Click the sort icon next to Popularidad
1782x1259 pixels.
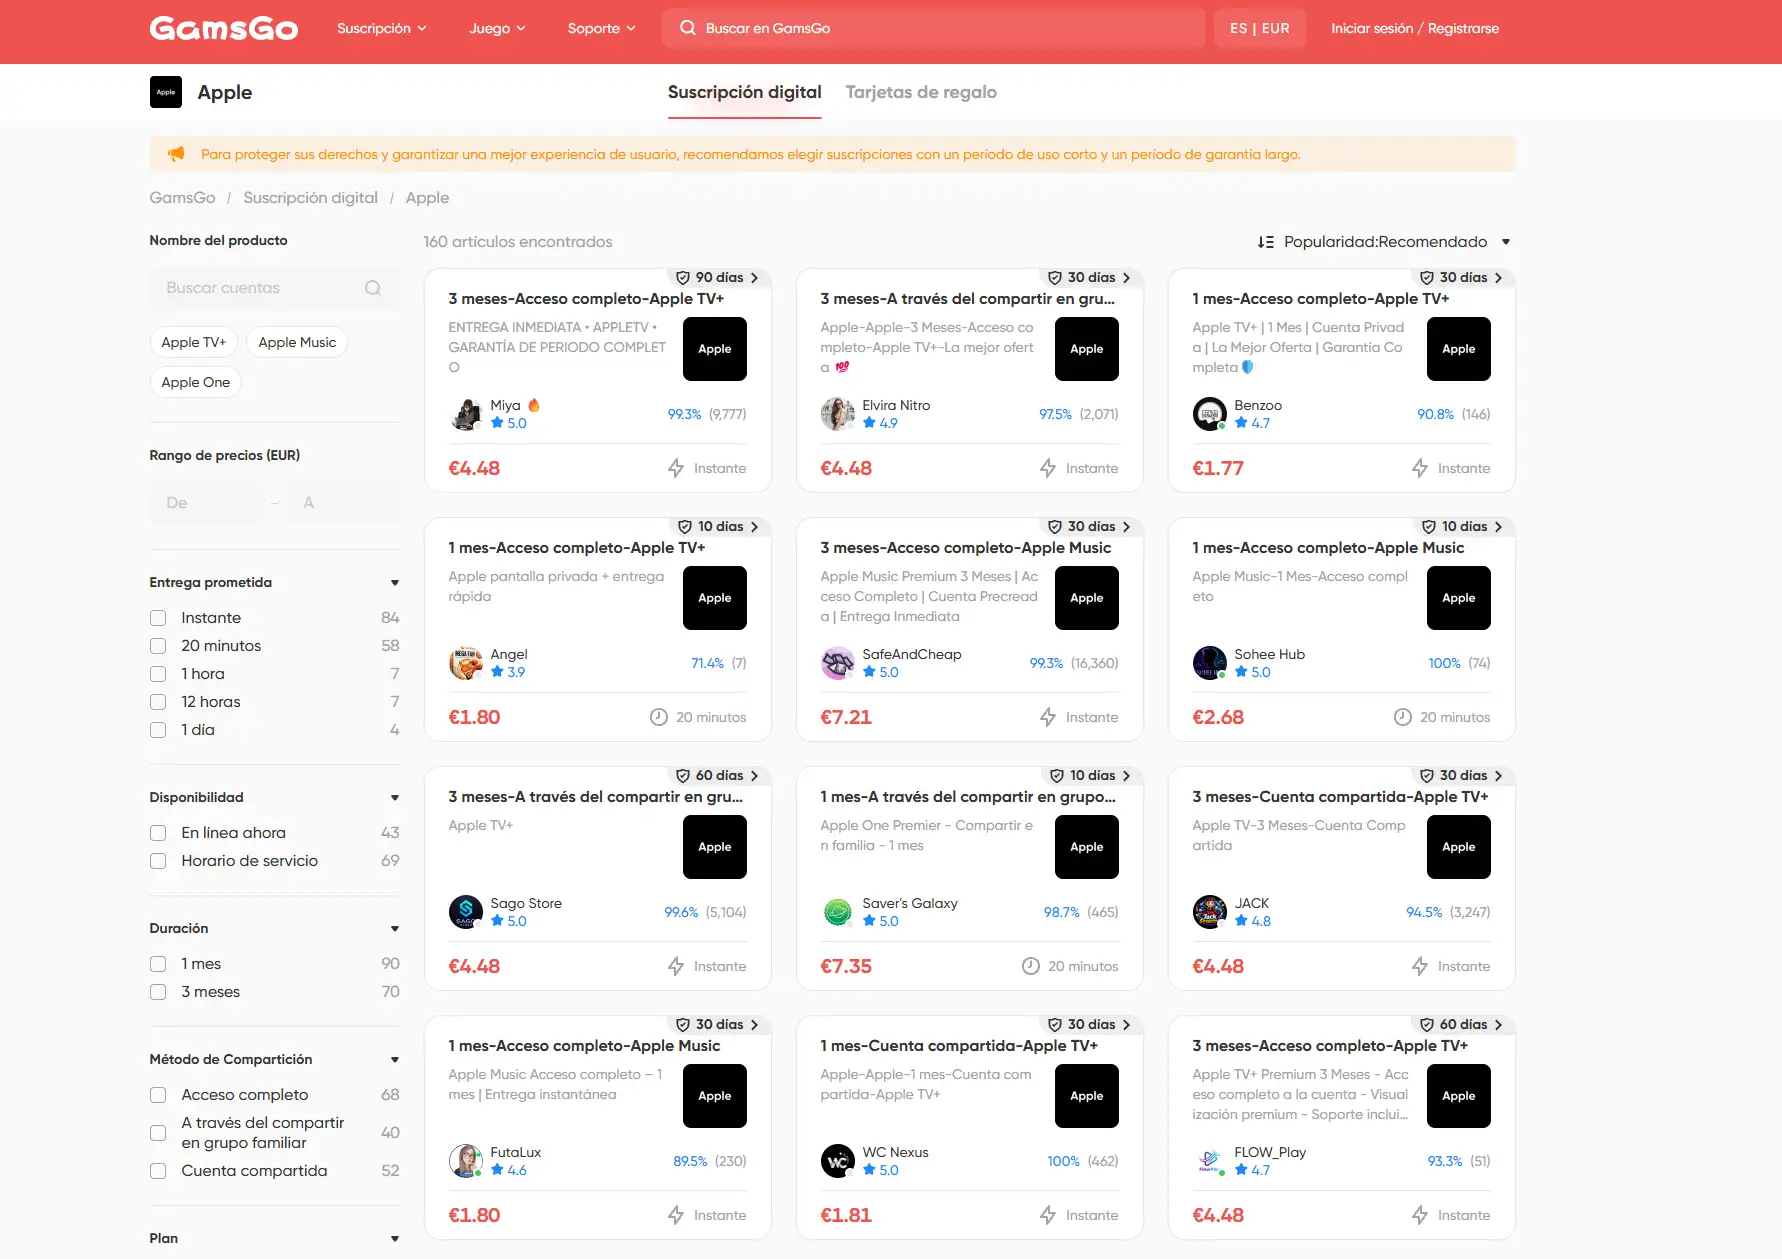point(1266,242)
